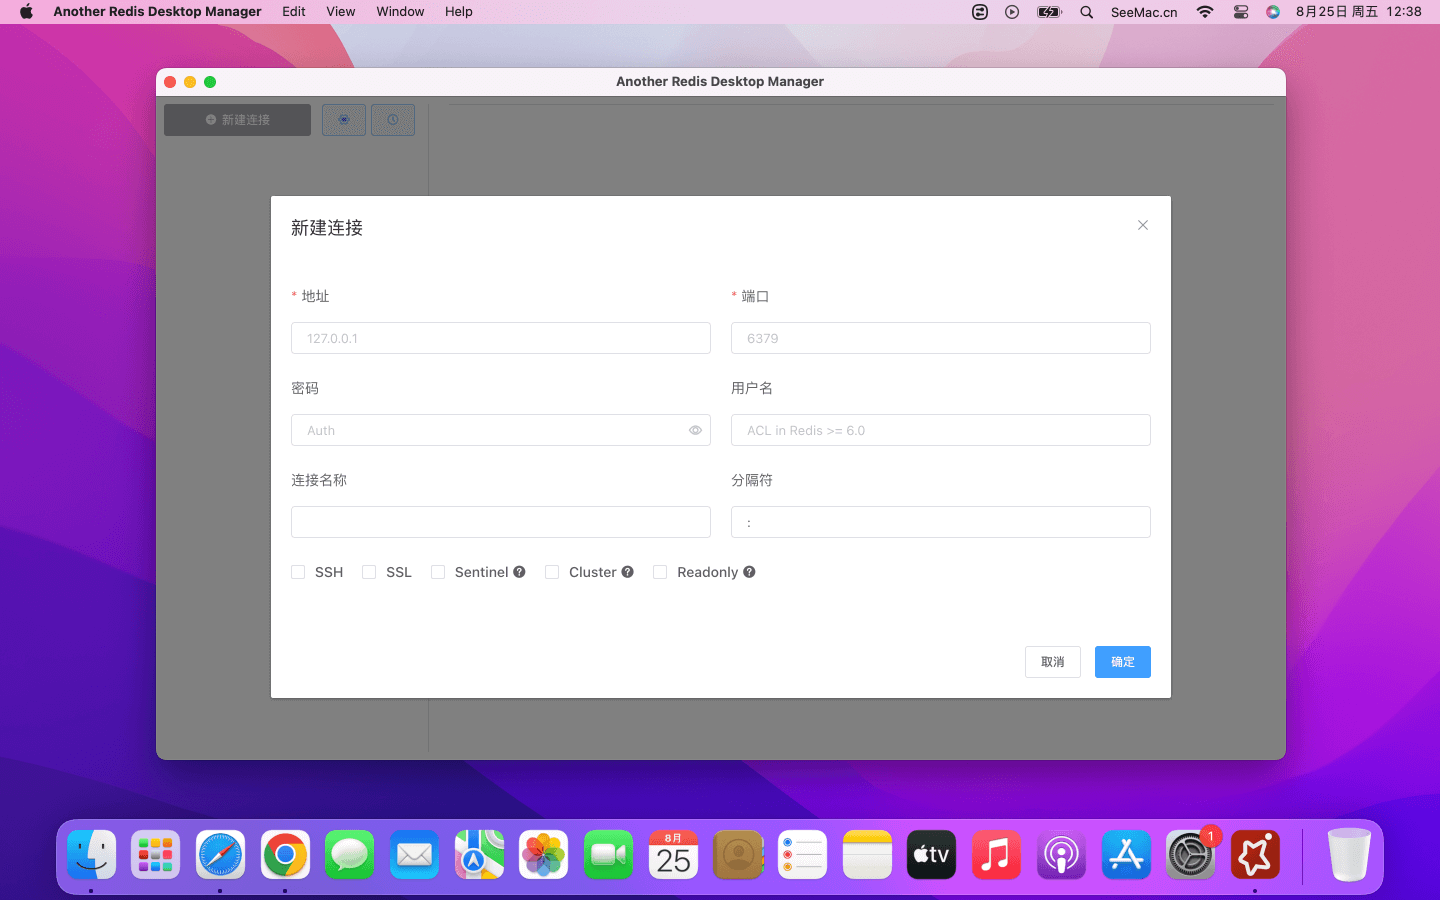
Task: Click the date and time in menu bar
Action: click(1358, 12)
